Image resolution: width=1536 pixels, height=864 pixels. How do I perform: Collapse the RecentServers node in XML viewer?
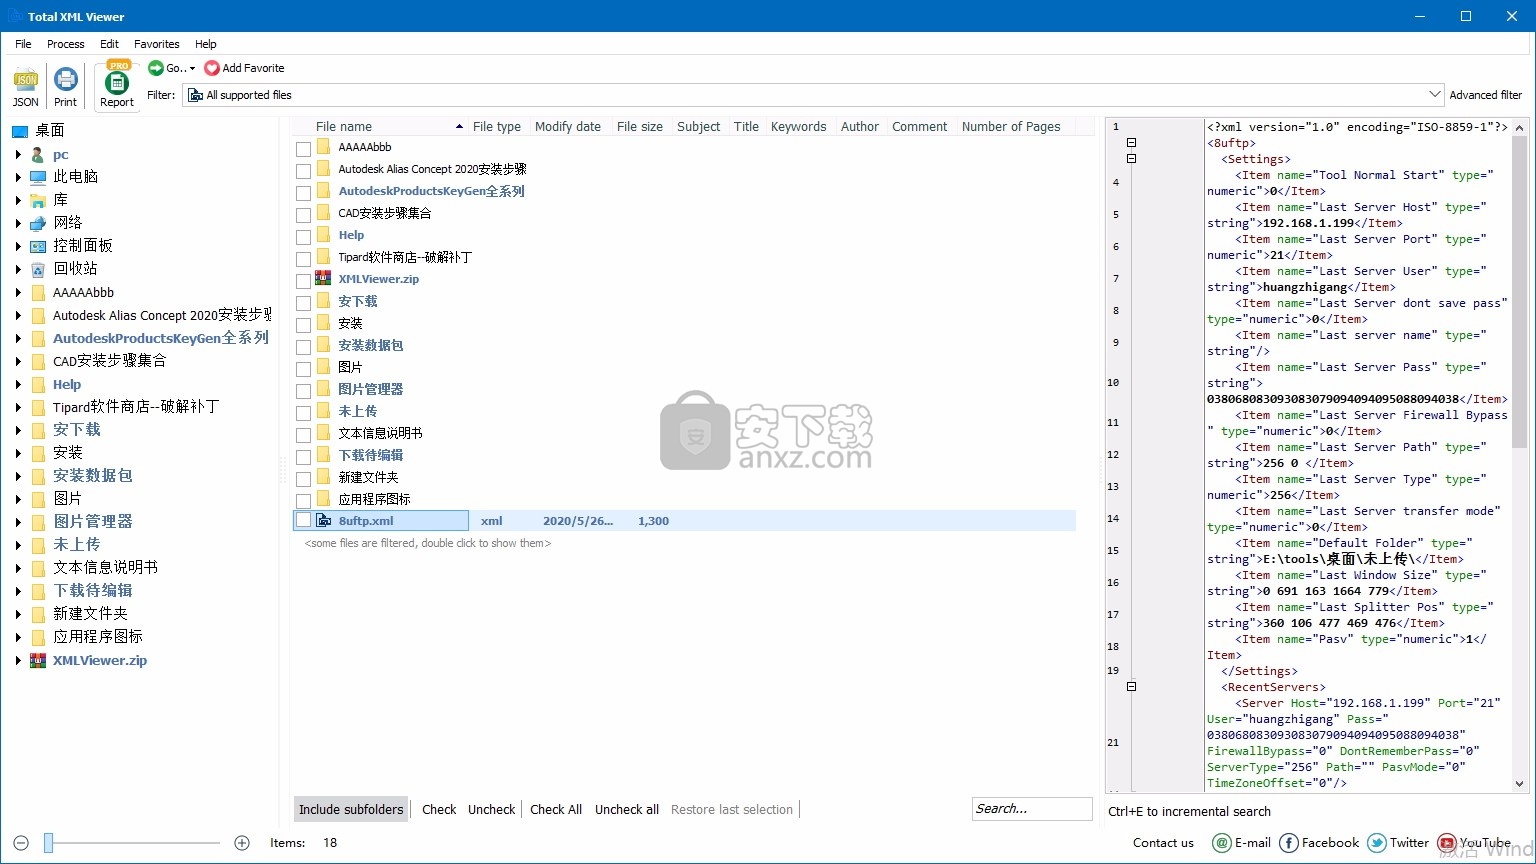(x=1131, y=687)
